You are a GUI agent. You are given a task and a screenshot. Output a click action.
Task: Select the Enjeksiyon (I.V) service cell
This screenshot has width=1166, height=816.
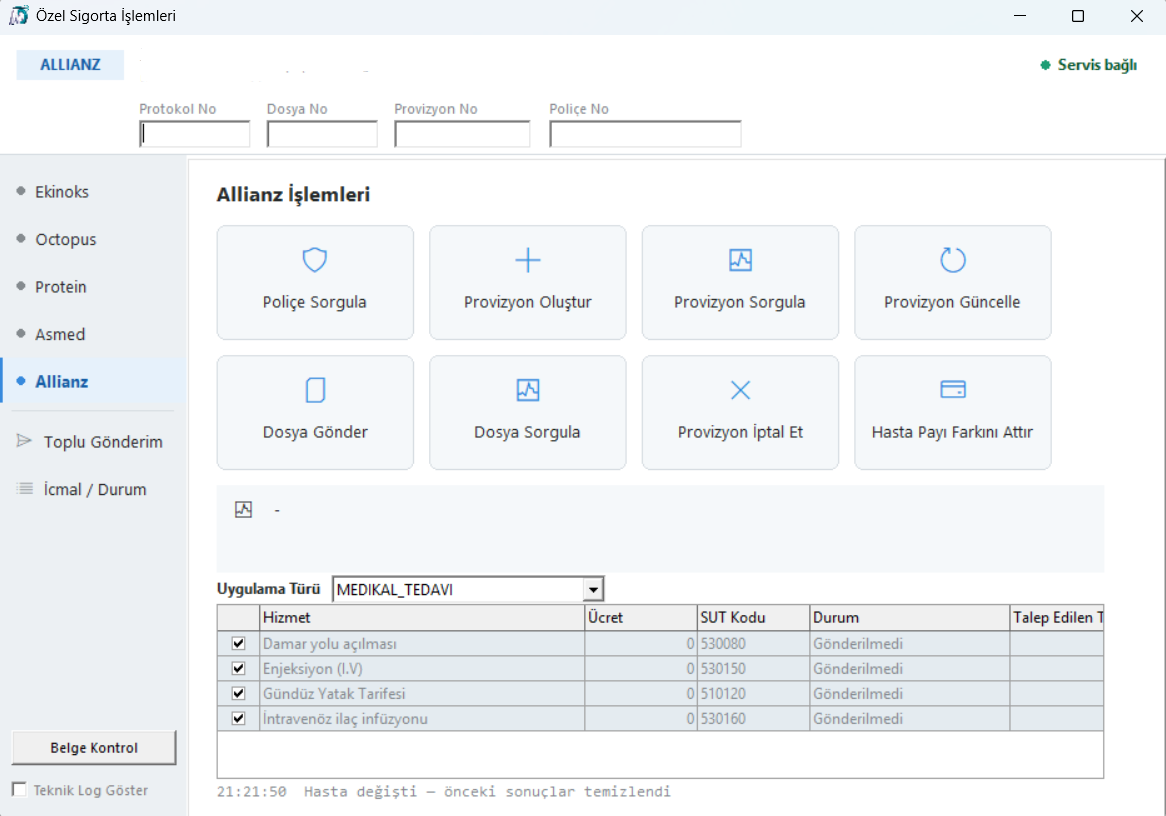point(422,669)
